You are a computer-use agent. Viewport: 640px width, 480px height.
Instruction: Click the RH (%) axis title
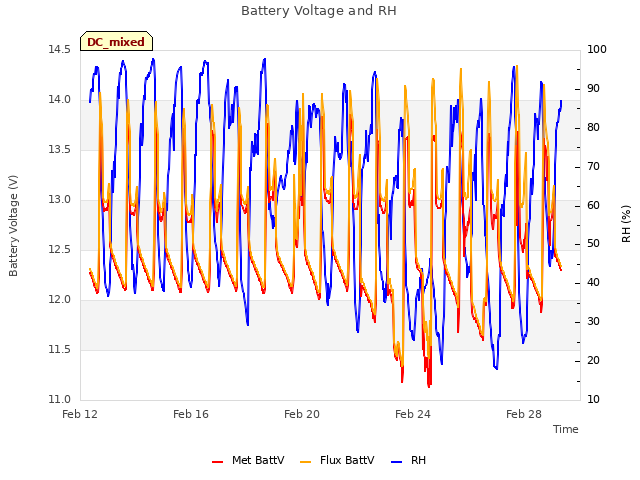point(626,224)
